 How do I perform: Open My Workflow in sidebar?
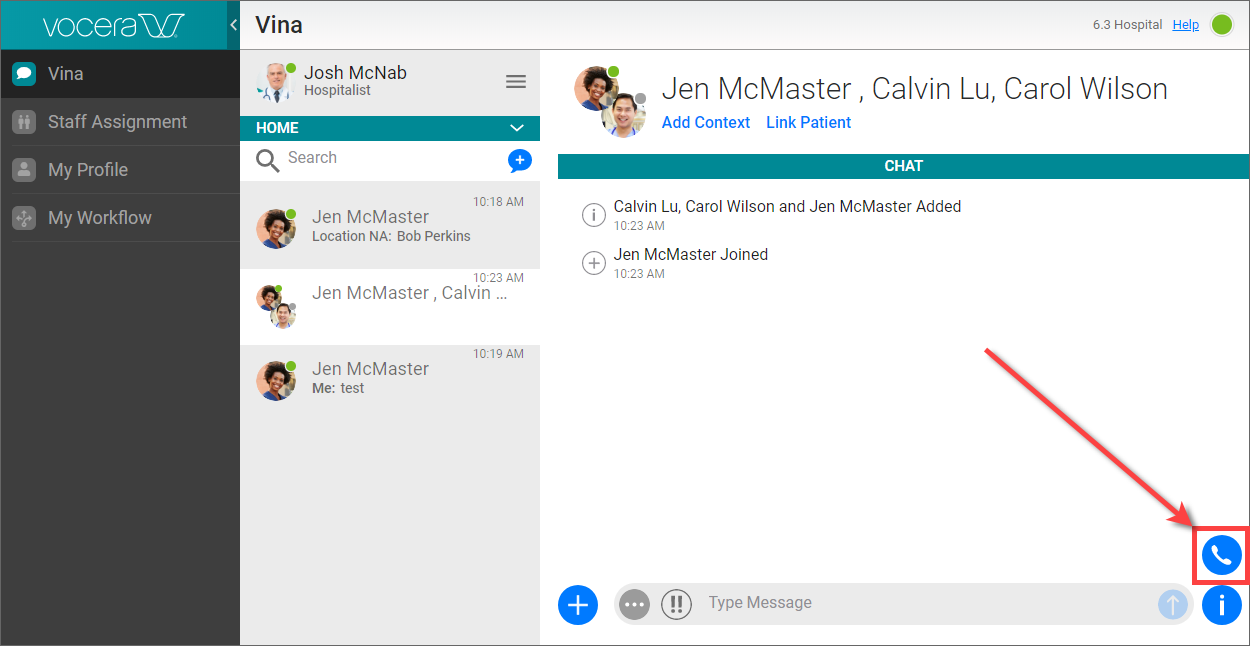pos(100,218)
